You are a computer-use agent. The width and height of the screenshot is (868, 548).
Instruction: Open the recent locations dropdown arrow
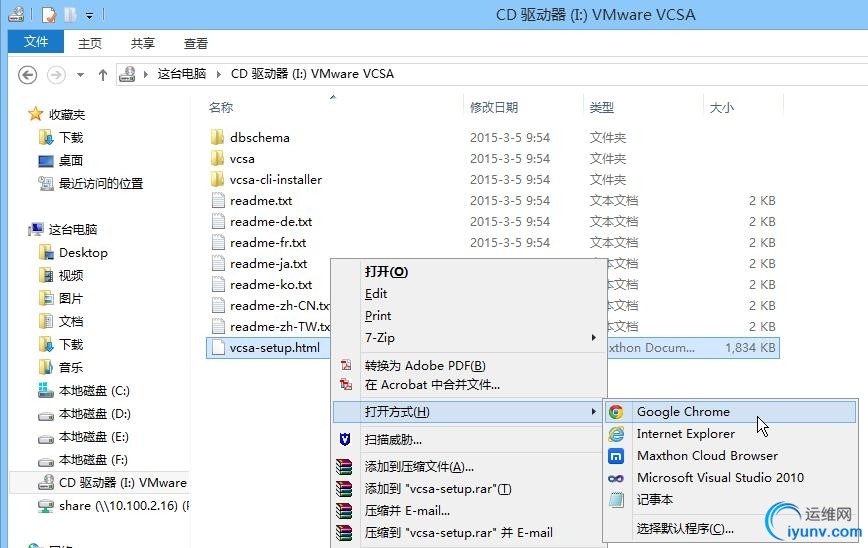click(x=80, y=75)
